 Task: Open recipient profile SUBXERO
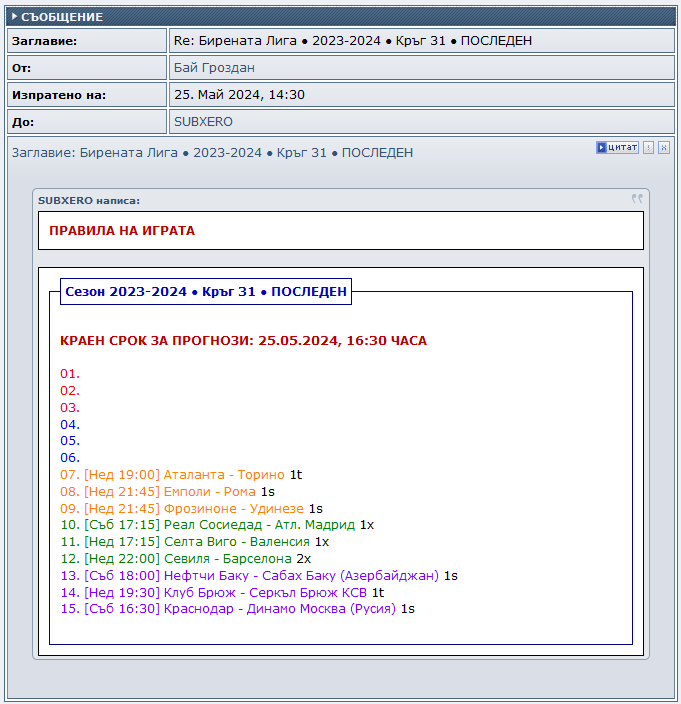point(203,122)
